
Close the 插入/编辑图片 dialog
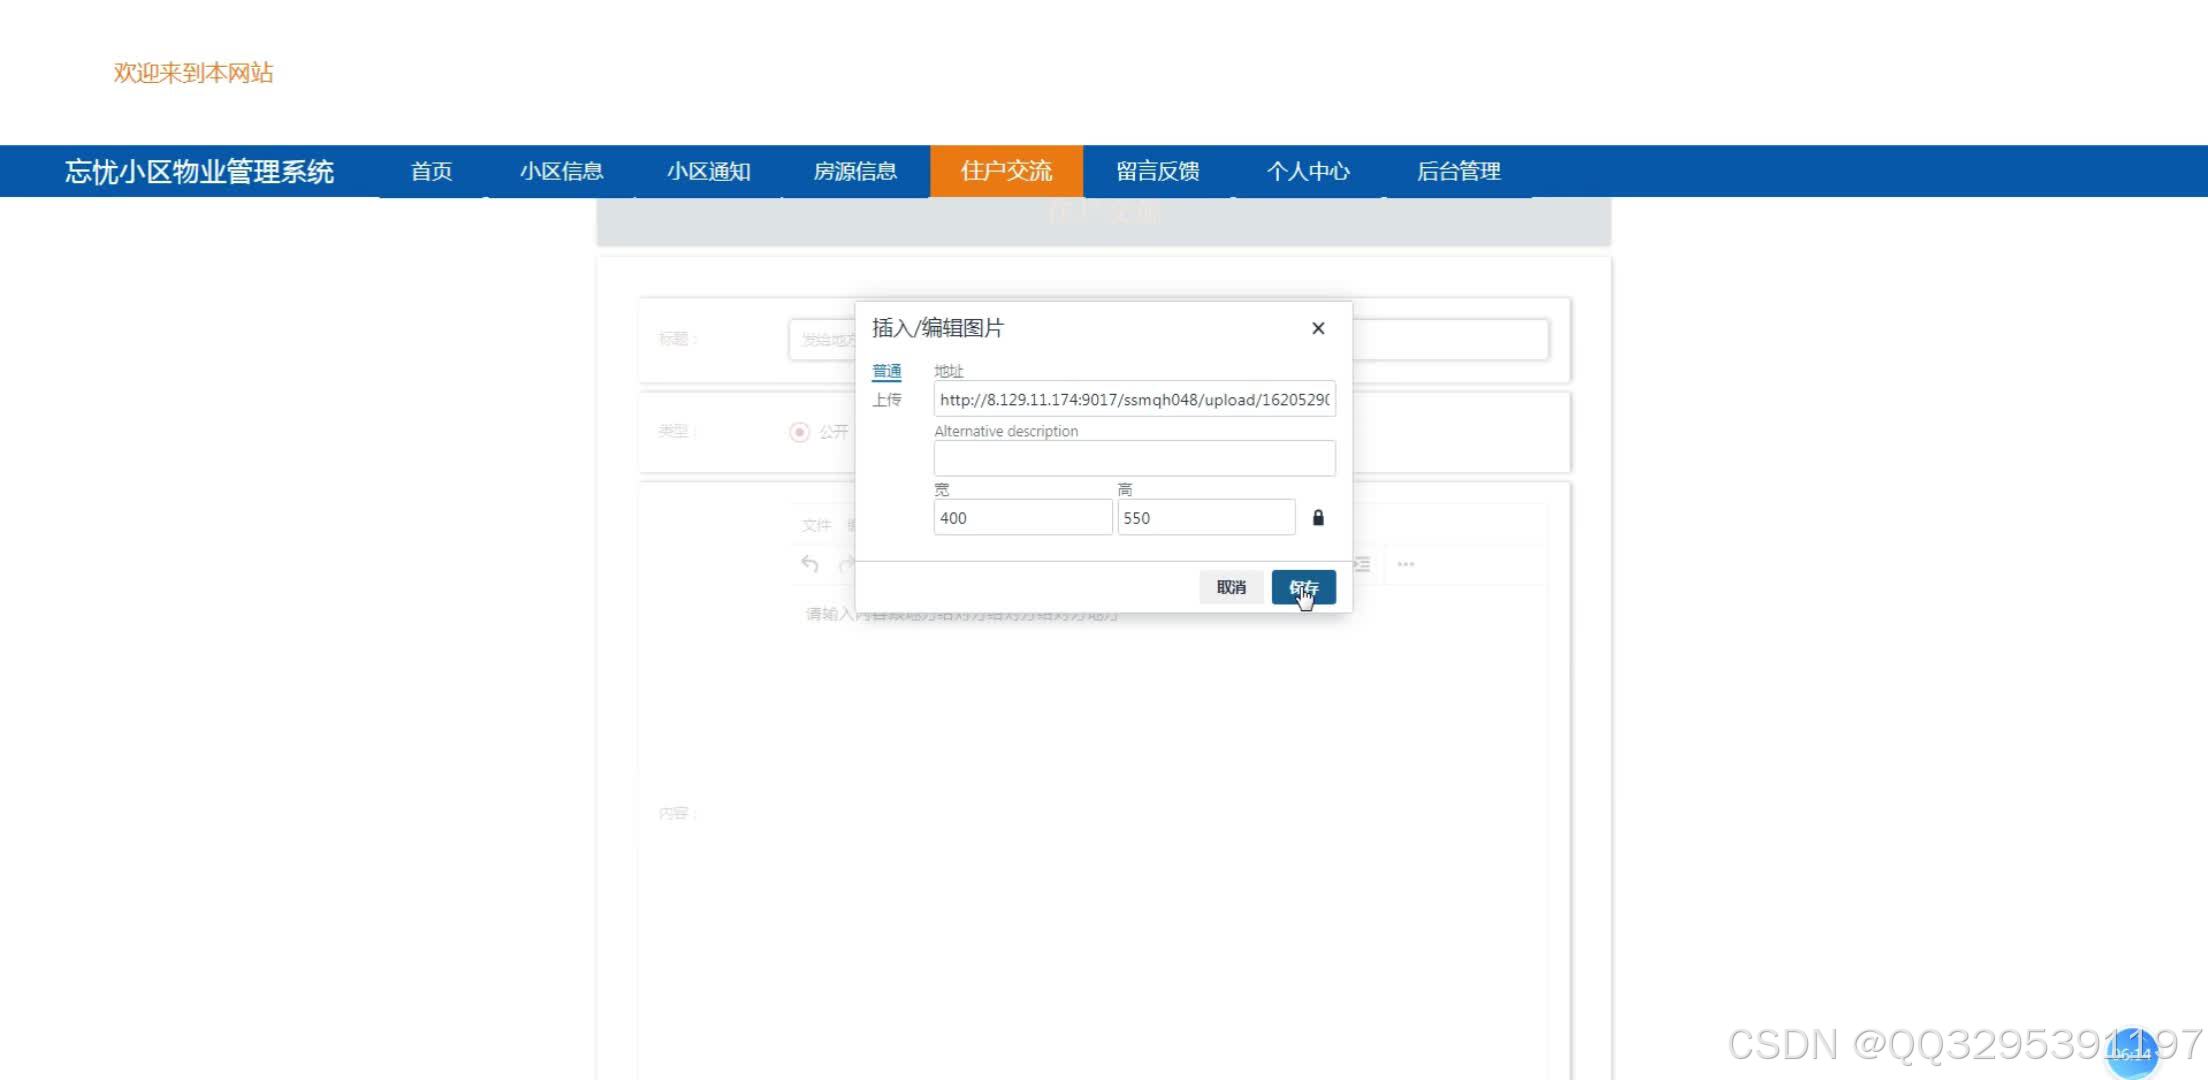click(x=1318, y=328)
